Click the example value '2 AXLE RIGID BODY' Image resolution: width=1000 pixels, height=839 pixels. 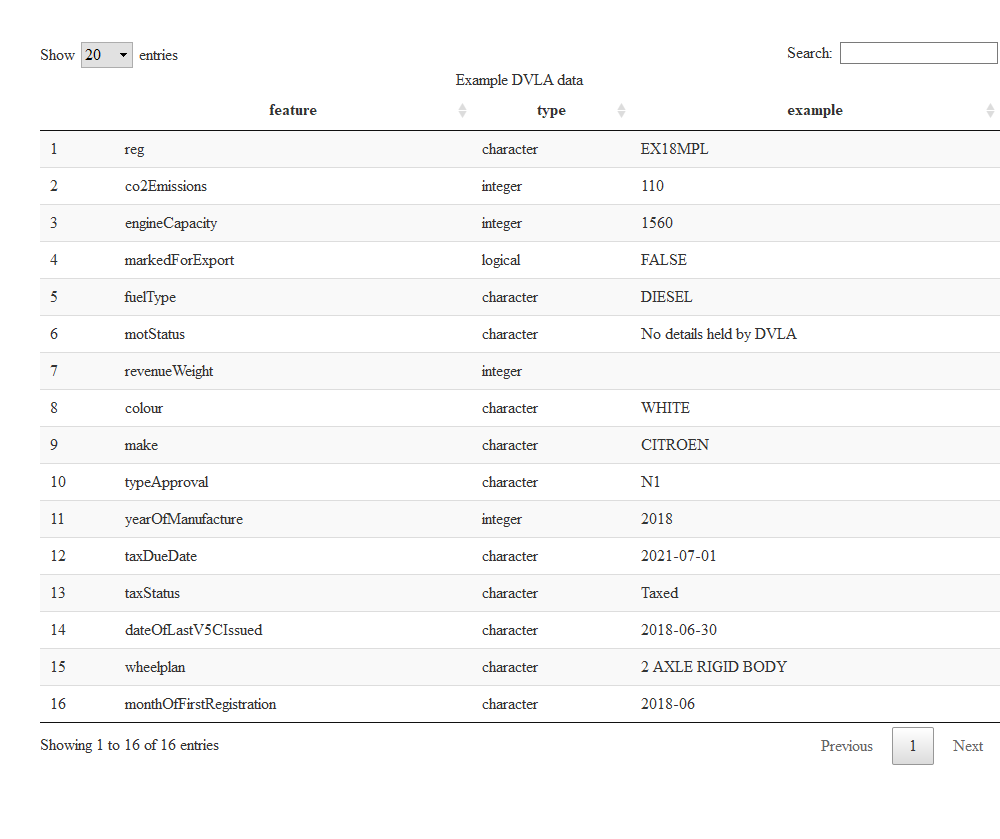coord(714,667)
